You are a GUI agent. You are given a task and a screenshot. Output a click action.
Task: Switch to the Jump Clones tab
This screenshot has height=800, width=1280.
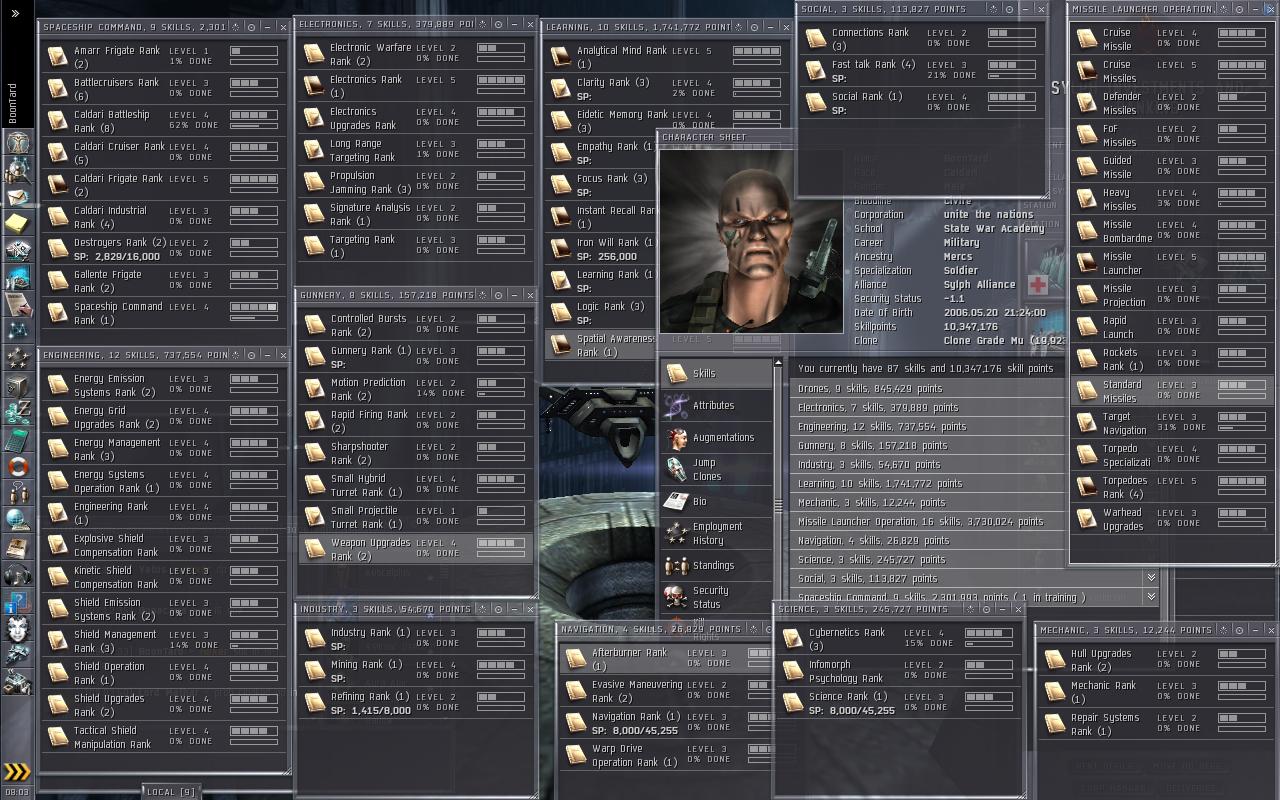pos(717,470)
